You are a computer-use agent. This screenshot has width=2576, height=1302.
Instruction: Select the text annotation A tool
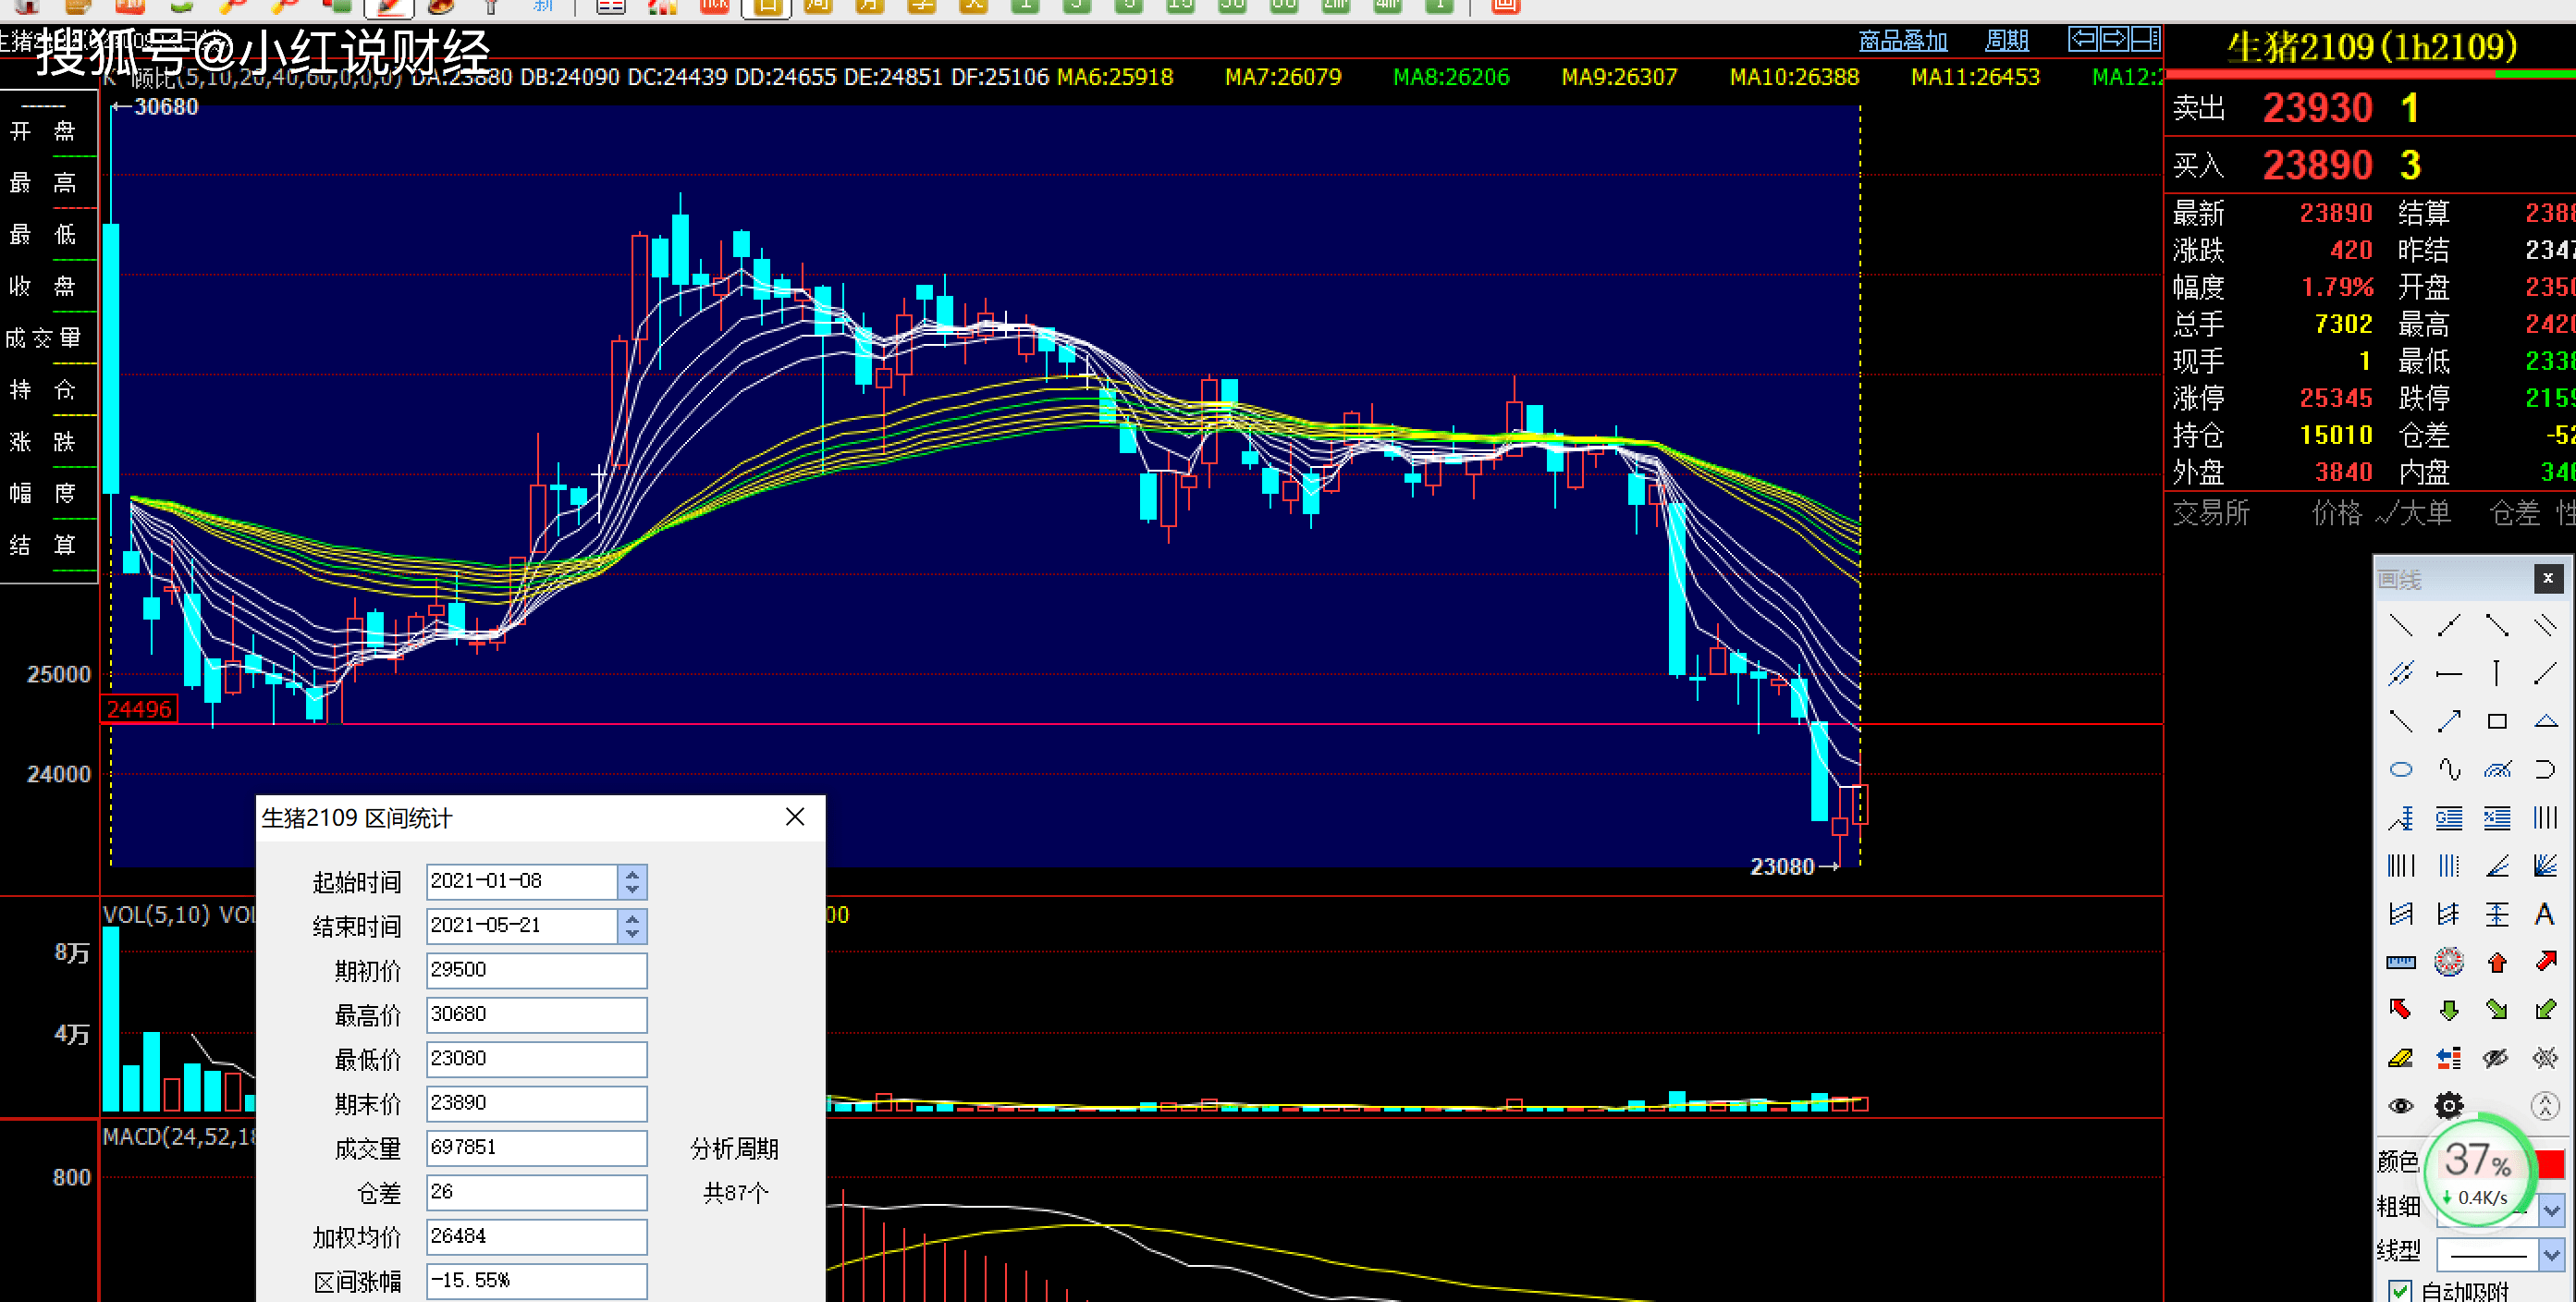point(2545,914)
